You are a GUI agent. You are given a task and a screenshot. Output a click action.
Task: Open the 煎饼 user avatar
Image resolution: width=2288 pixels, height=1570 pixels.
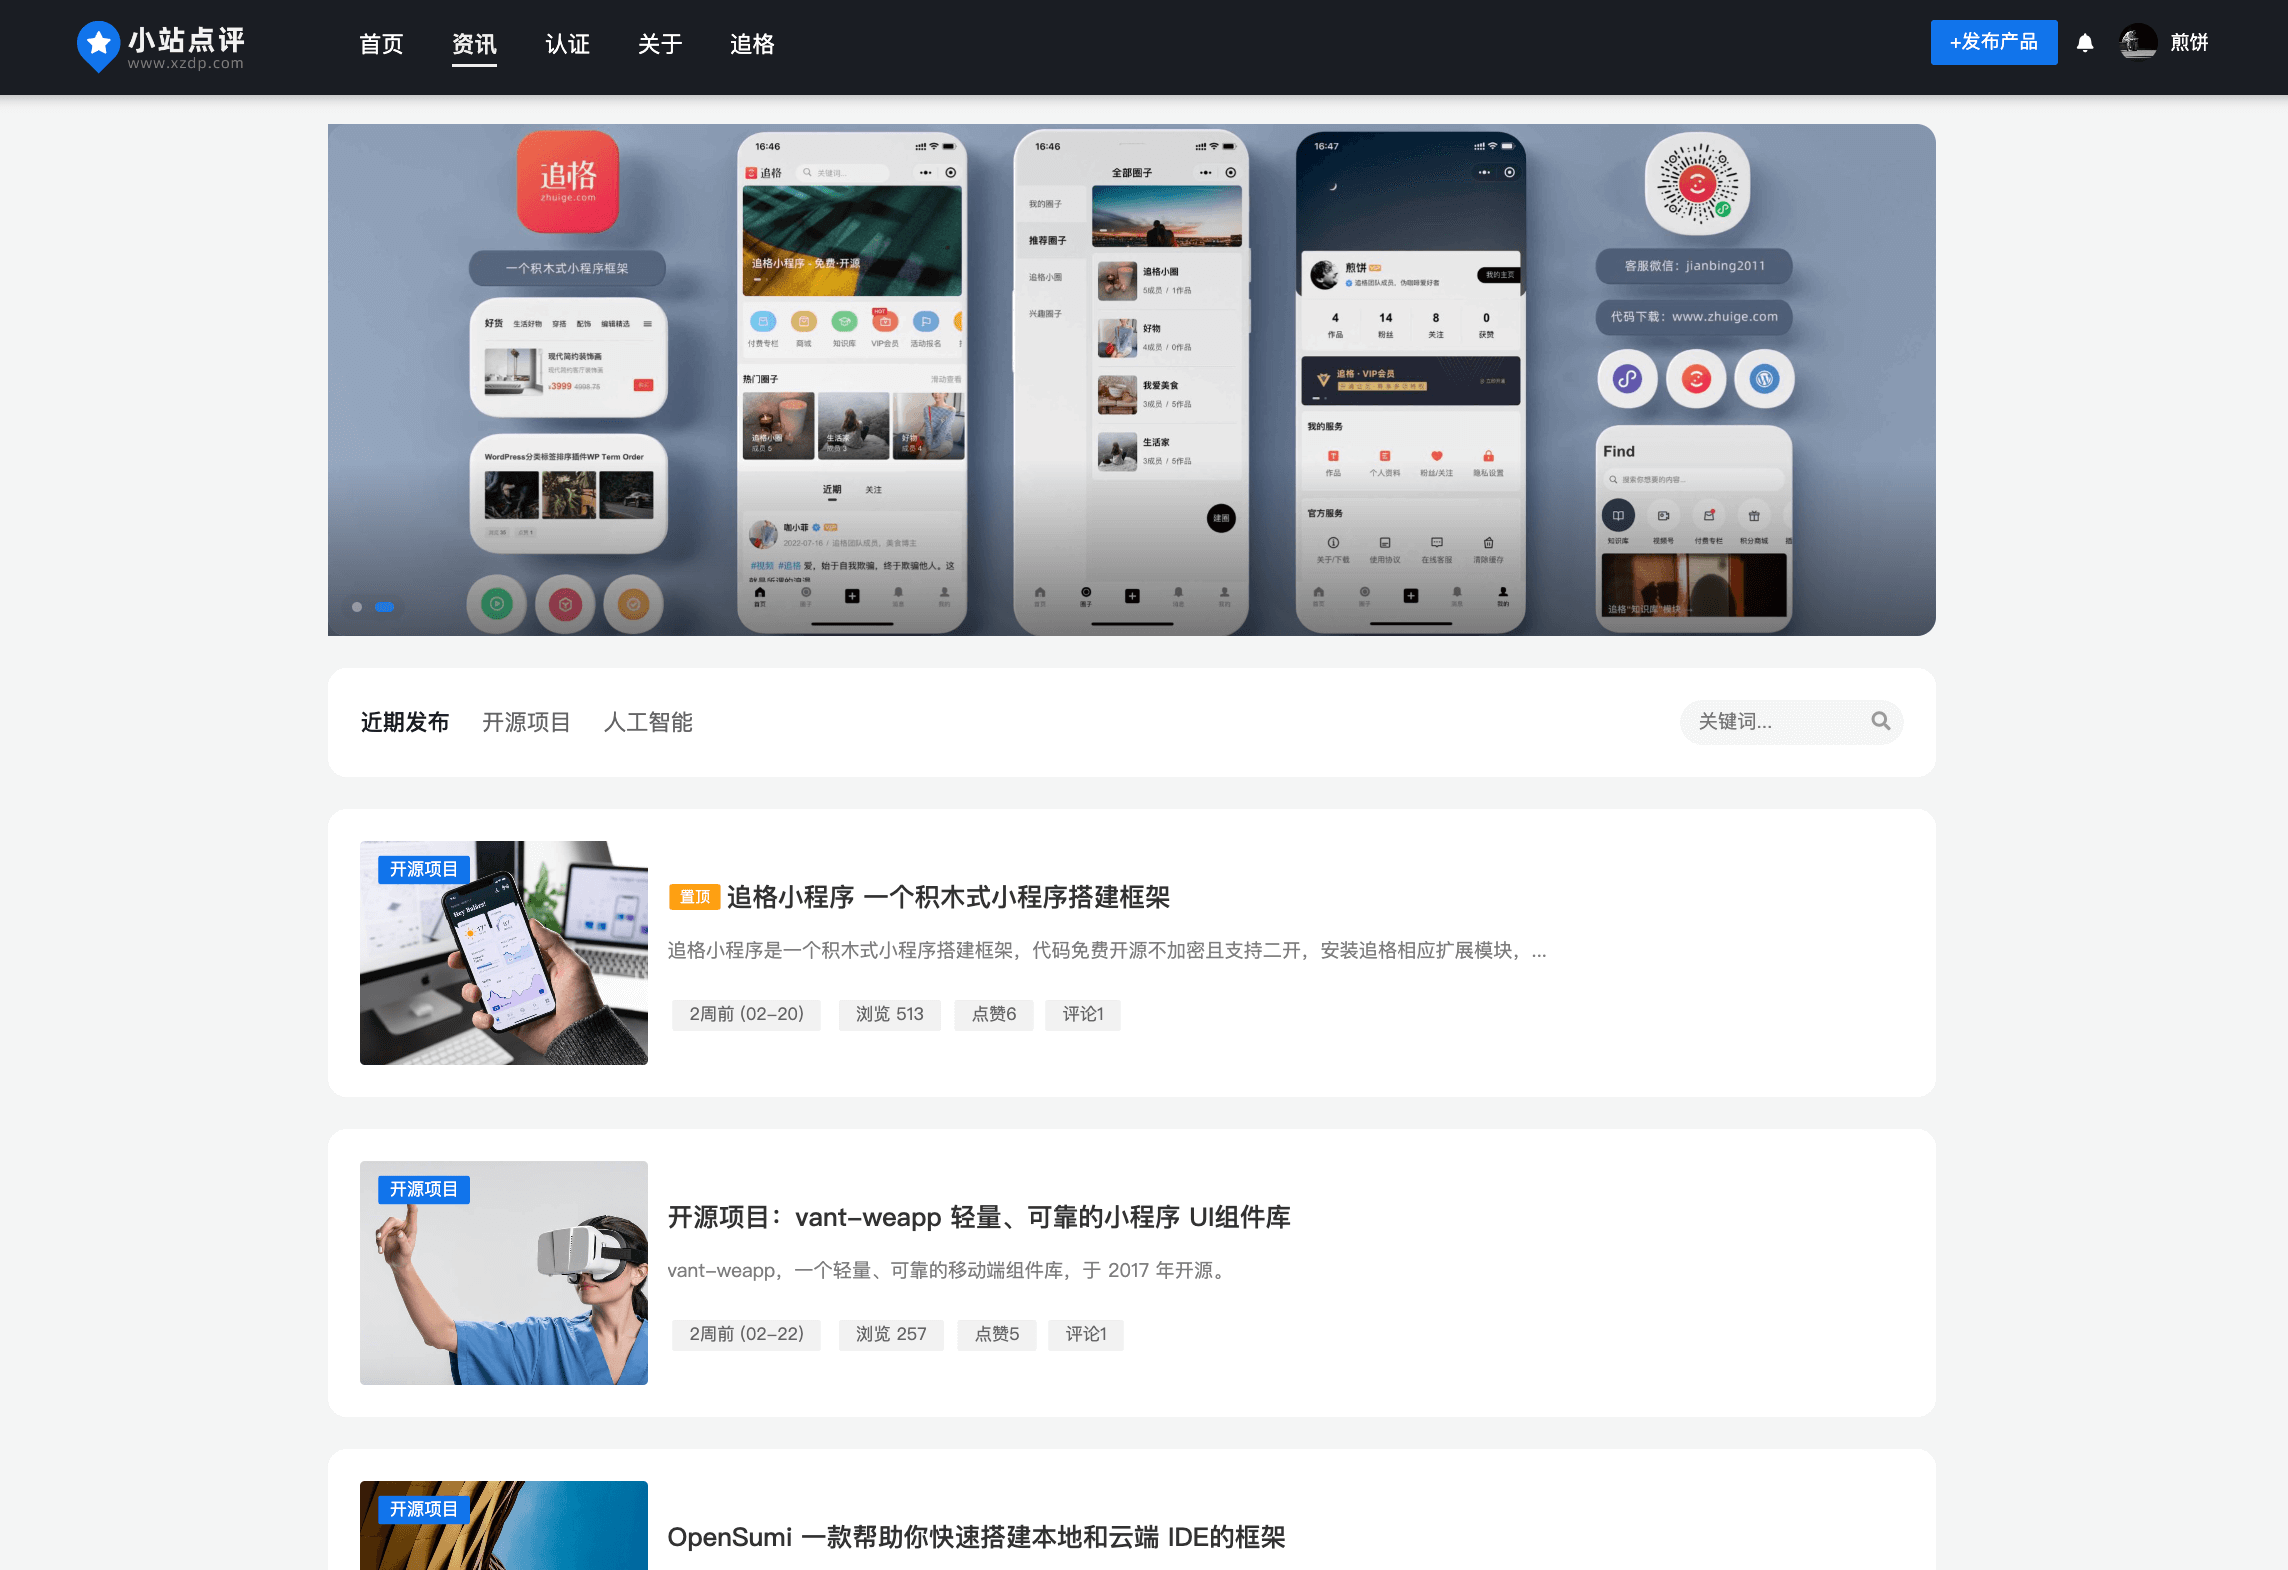[x=2138, y=42]
